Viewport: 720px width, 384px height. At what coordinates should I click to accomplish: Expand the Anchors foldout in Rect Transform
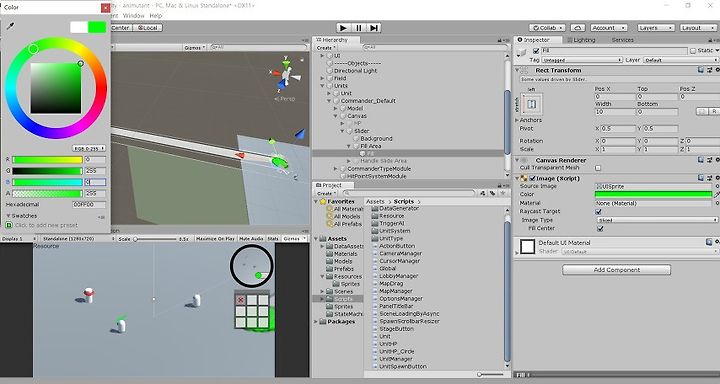click(x=517, y=120)
